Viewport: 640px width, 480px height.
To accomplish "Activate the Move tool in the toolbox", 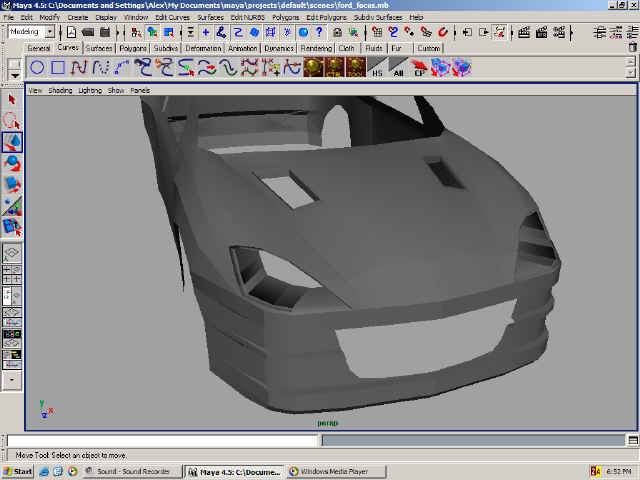I will [x=12, y=142].
